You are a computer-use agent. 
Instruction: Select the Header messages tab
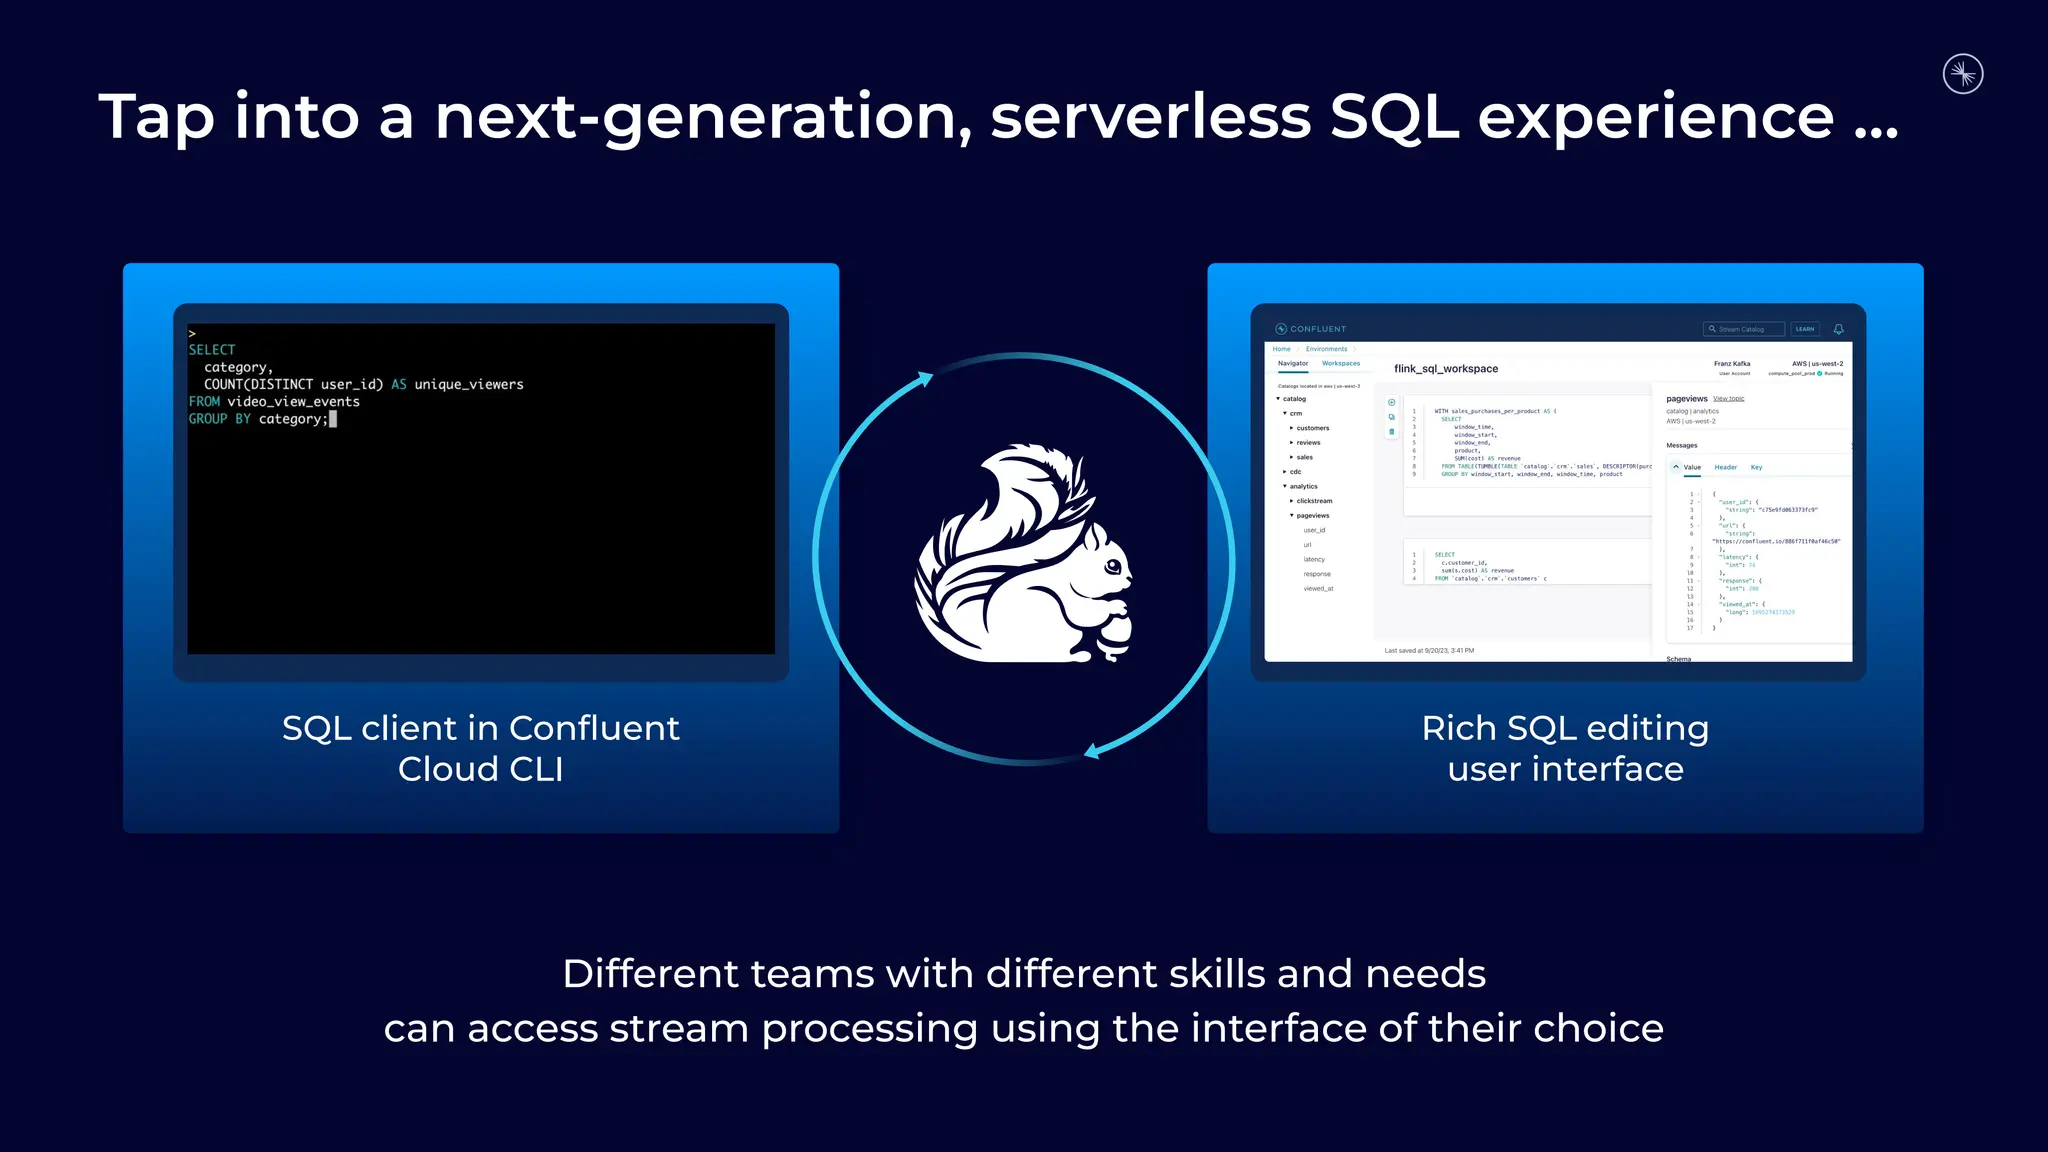[1725, 467]
